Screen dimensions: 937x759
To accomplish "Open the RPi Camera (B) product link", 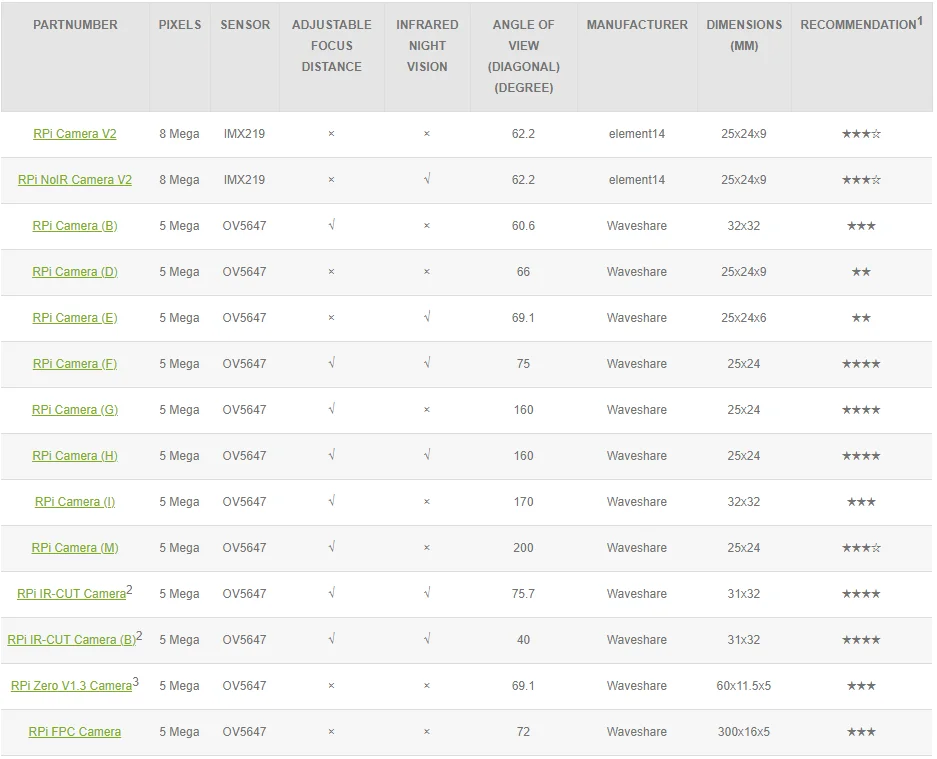I will click(75, 226).
